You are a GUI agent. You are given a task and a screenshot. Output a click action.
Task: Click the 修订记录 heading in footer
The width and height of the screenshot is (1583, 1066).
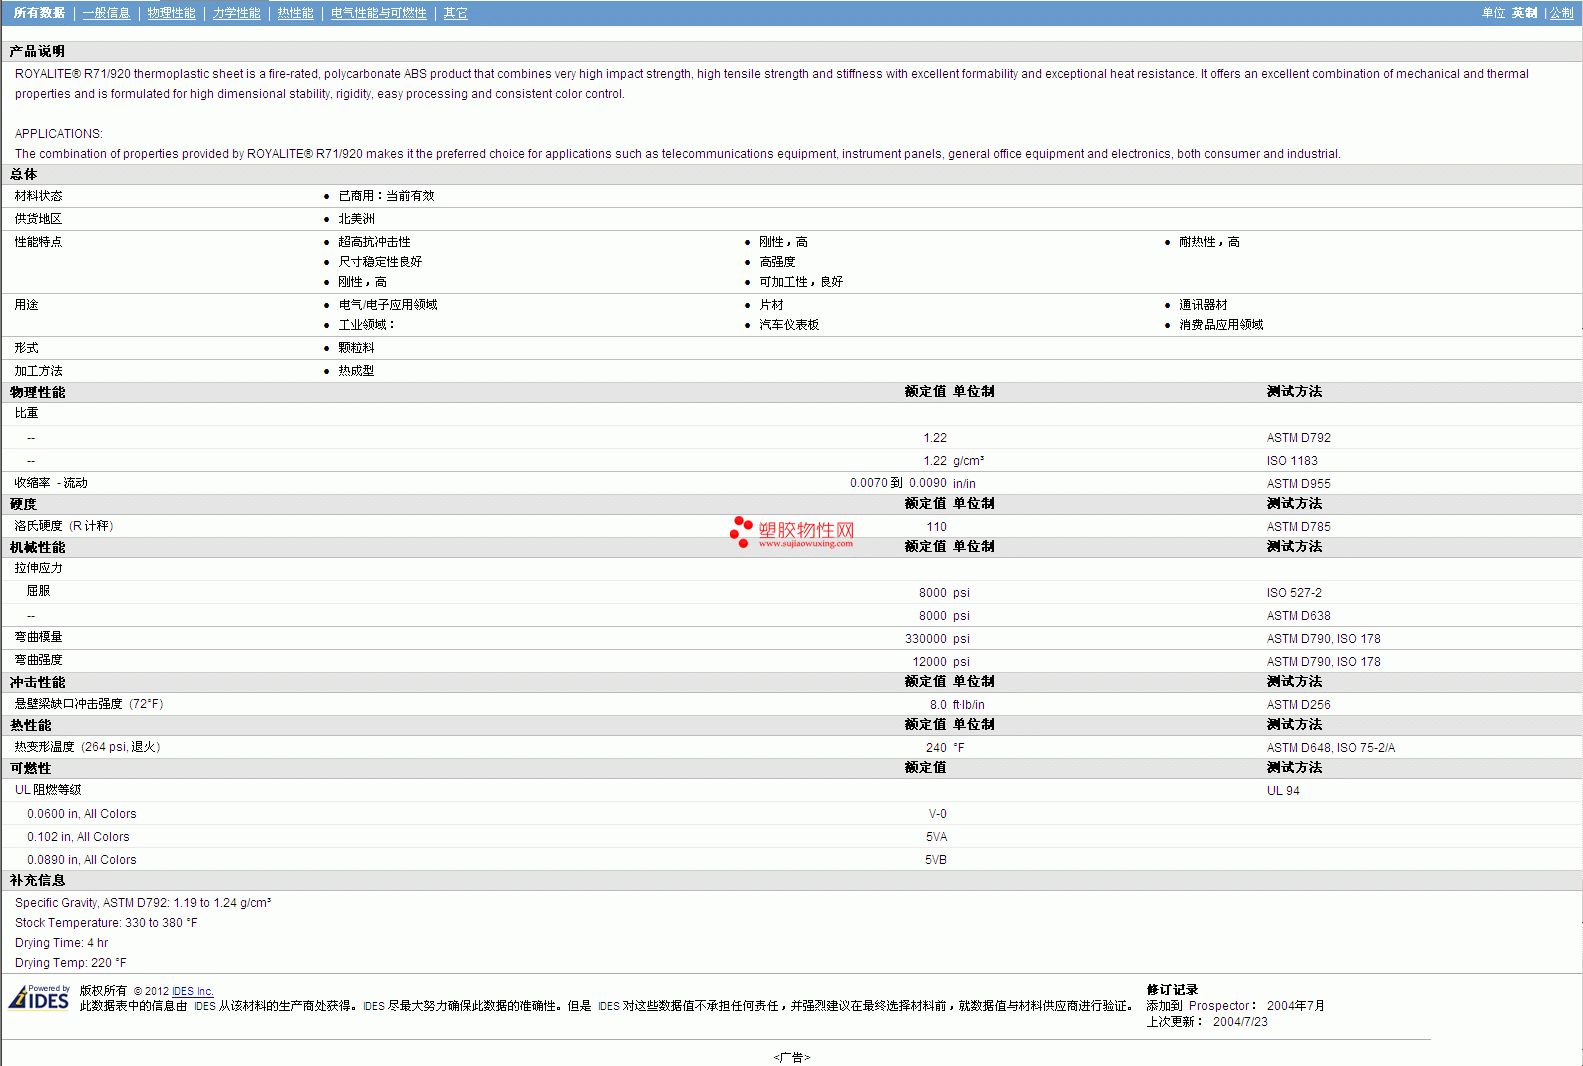click(1172, 990)
